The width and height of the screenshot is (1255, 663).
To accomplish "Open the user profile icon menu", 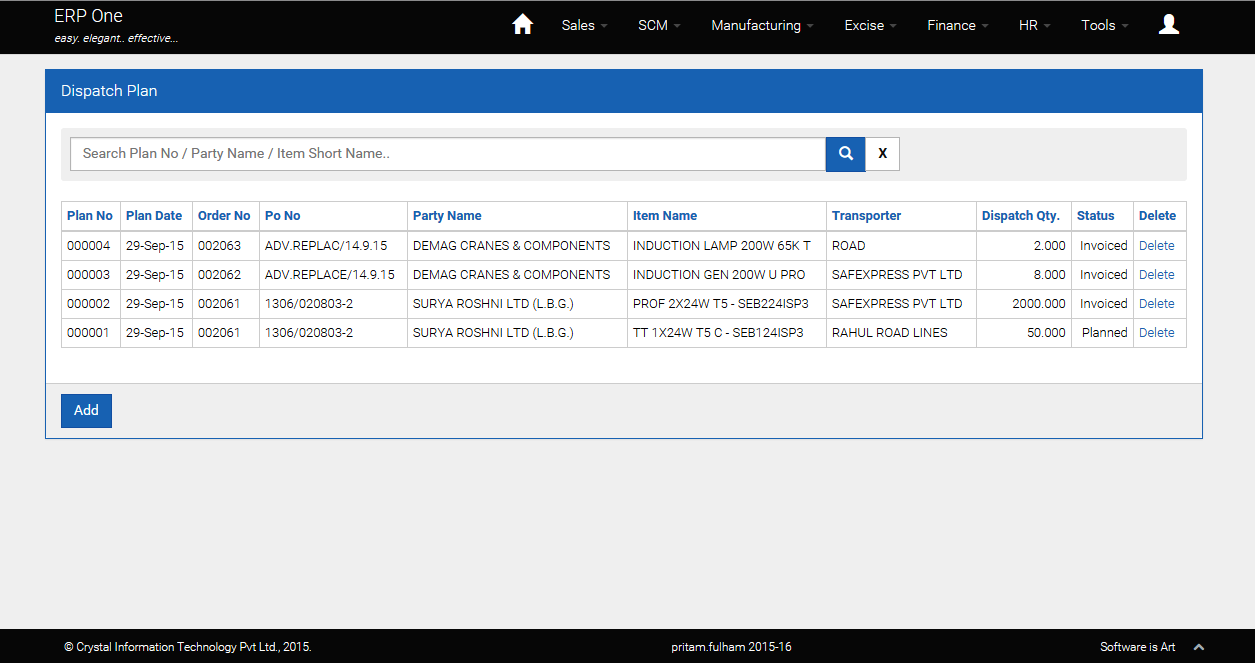I will [1169, 25].
